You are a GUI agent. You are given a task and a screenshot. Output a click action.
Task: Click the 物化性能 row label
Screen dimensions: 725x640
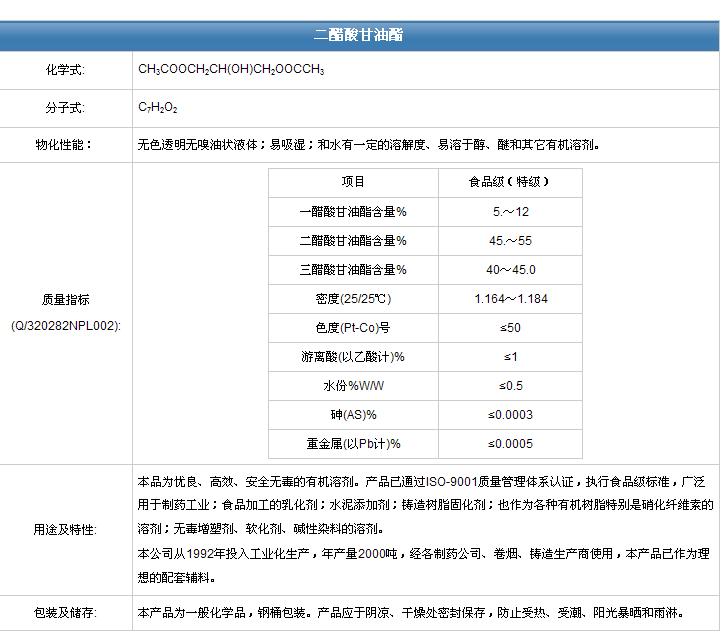65,144
